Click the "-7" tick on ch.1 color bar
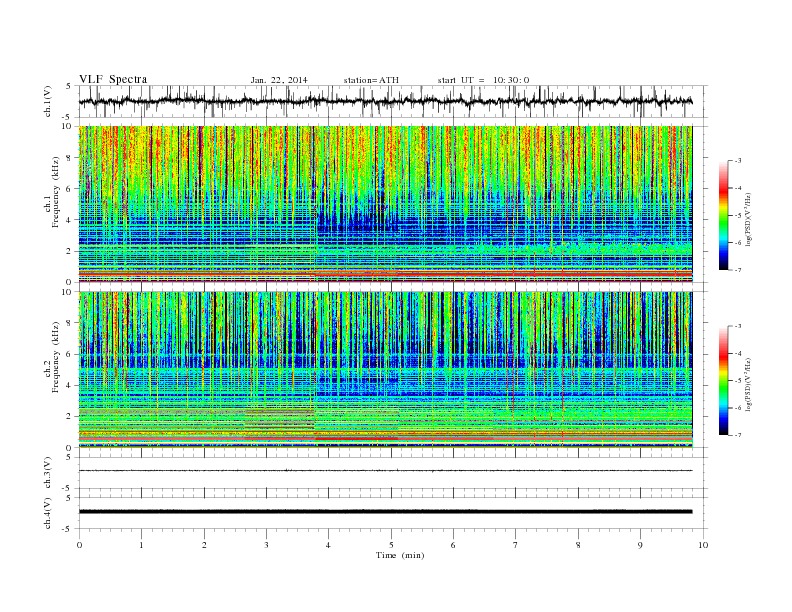This screenshot has height=612, width=792. (737, 270)
